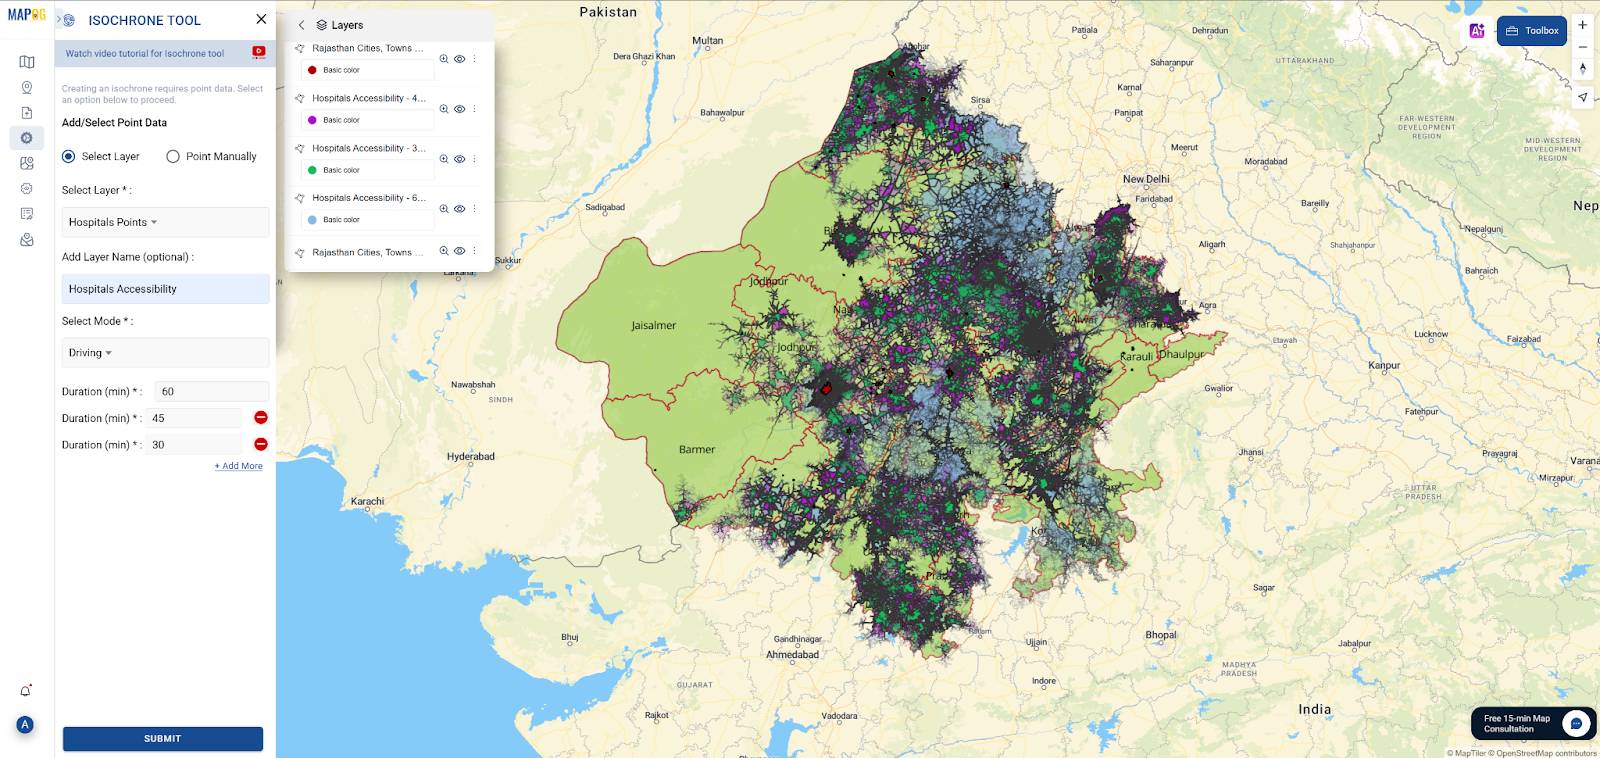The image size is (1600, 758).
Task: Zoom to Hospitals Accessibility - 3... layer
Action: (444, 159)
